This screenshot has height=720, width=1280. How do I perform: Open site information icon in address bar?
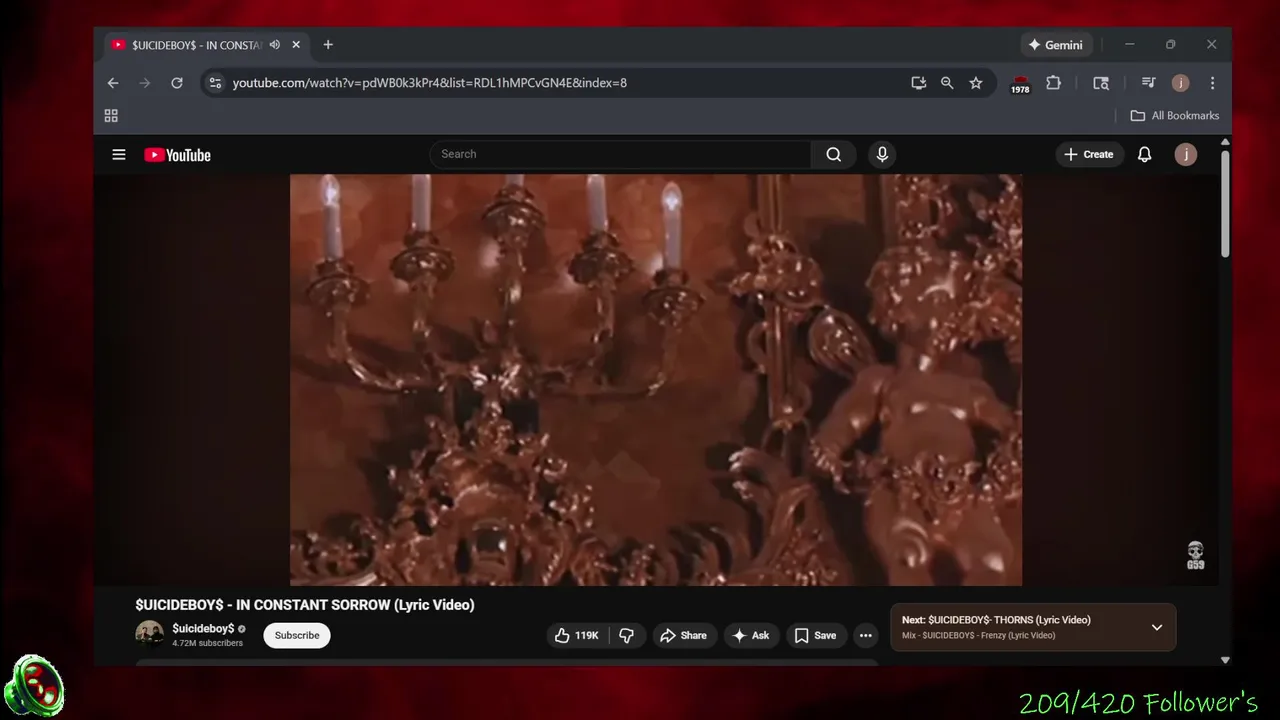click(x=215, y=83)
